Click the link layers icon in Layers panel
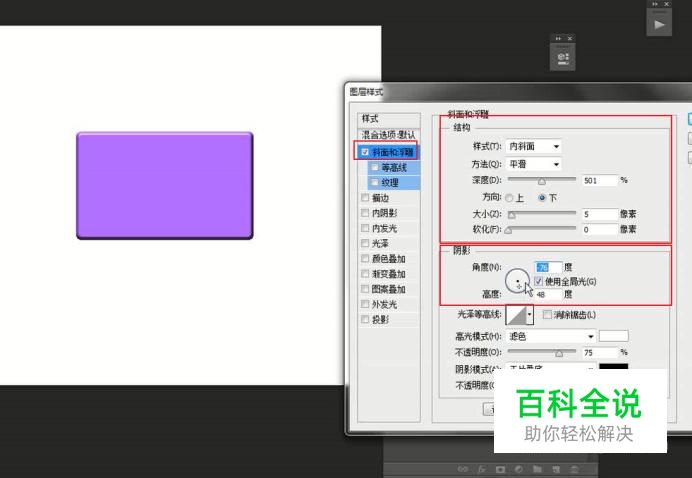 (463, 469)
